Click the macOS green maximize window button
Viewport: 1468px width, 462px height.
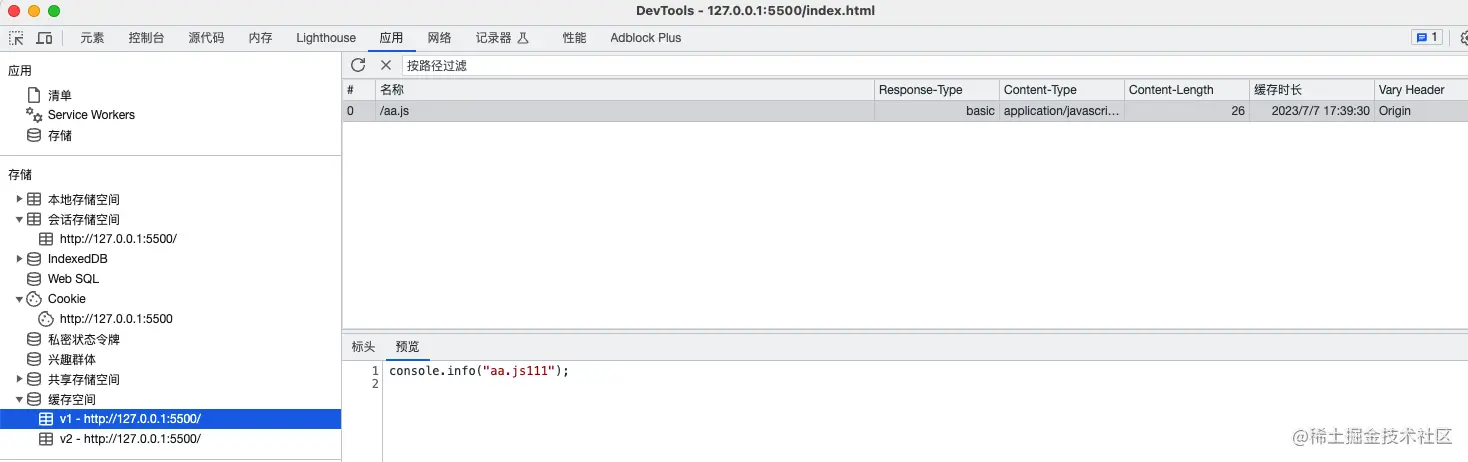click(x=54, y=10)
